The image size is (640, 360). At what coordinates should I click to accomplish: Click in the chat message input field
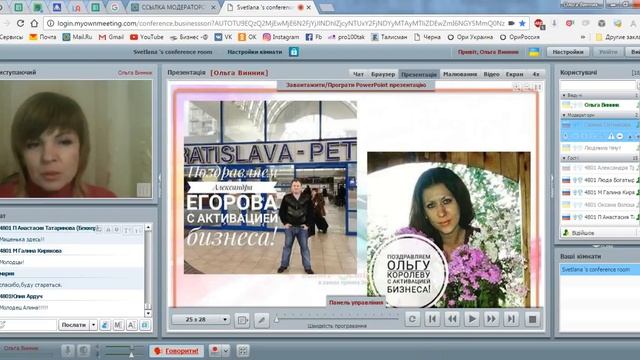pyautogui.click(x=28, y=325)
